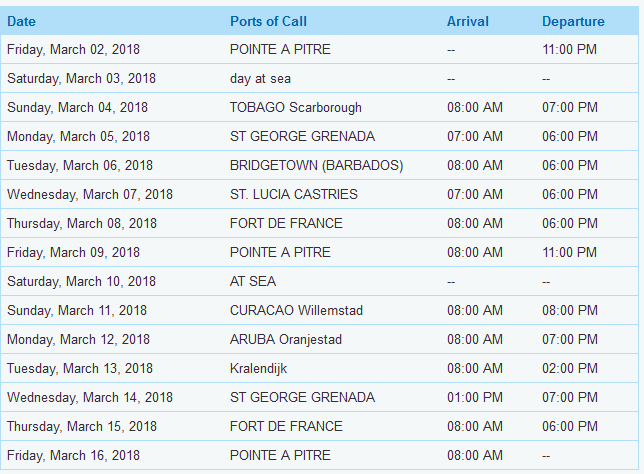644x474 pixels.
Task: Click the Kralendijk port entry
Action: [258, 368]
